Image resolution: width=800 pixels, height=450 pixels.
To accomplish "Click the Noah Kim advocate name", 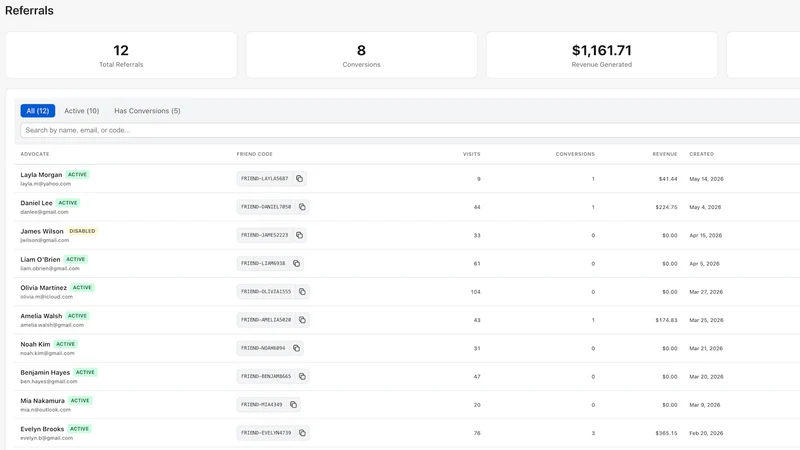I will click(35, 344).
